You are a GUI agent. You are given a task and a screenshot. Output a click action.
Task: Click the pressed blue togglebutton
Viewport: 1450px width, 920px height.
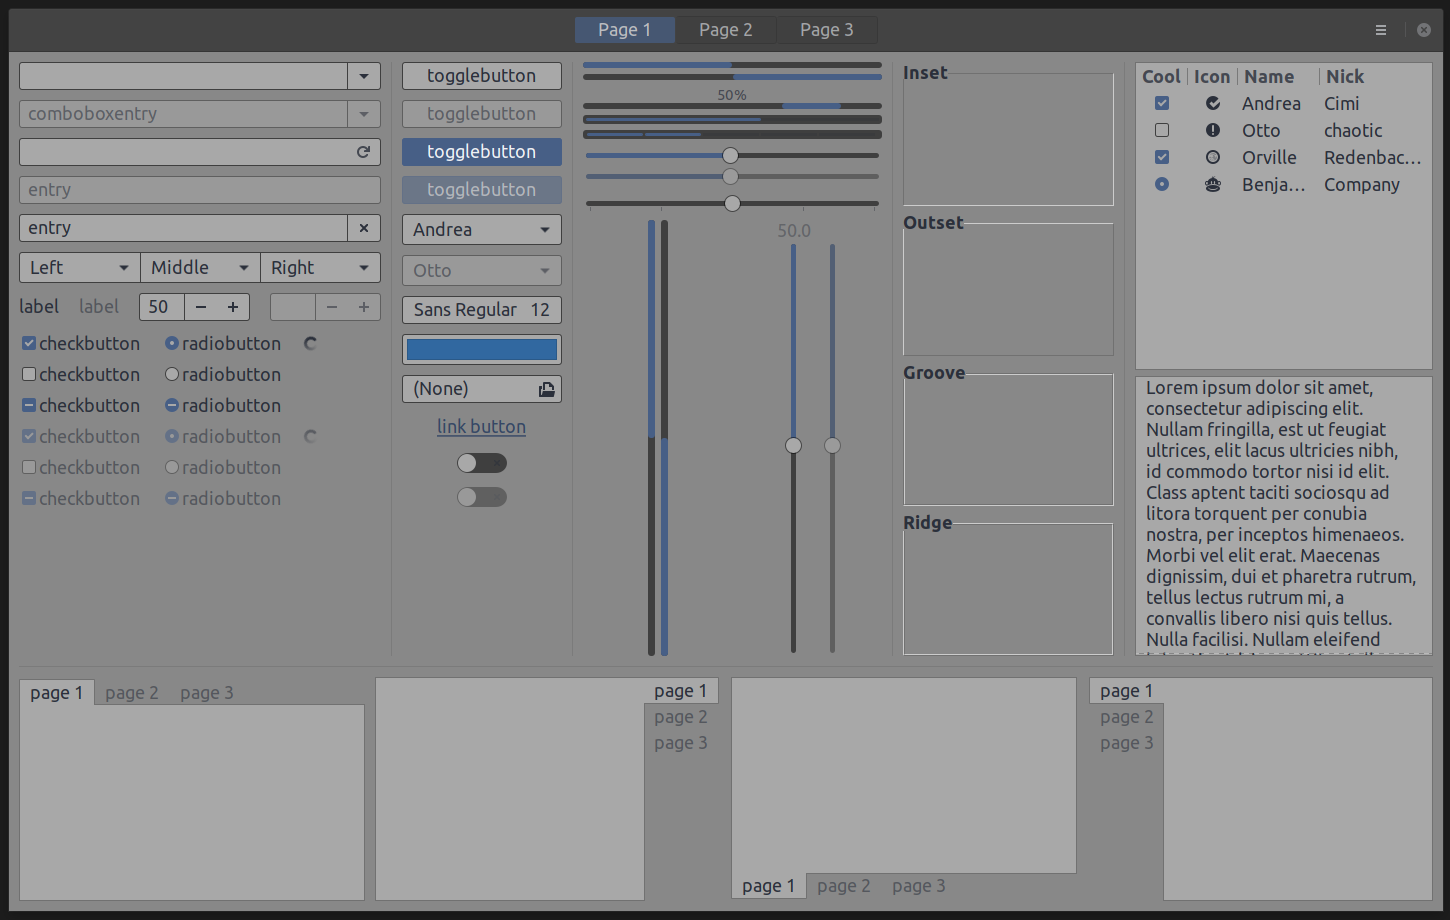tap(482, 152)
